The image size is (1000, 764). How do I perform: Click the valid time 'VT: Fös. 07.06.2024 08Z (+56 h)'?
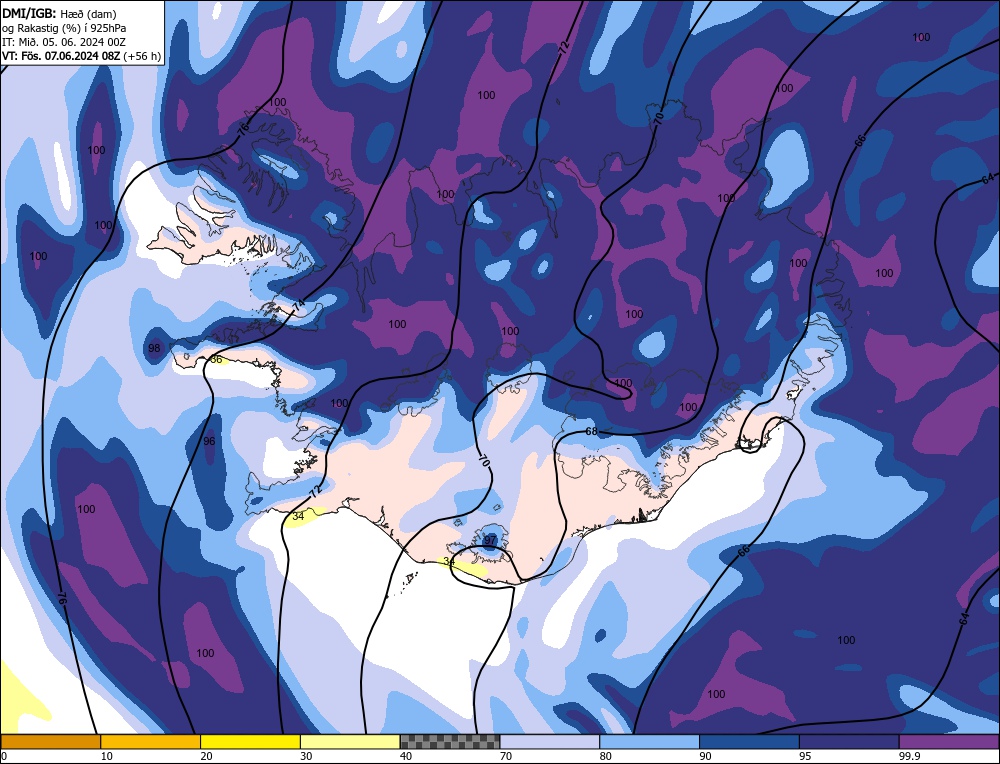tap(81, 56)
